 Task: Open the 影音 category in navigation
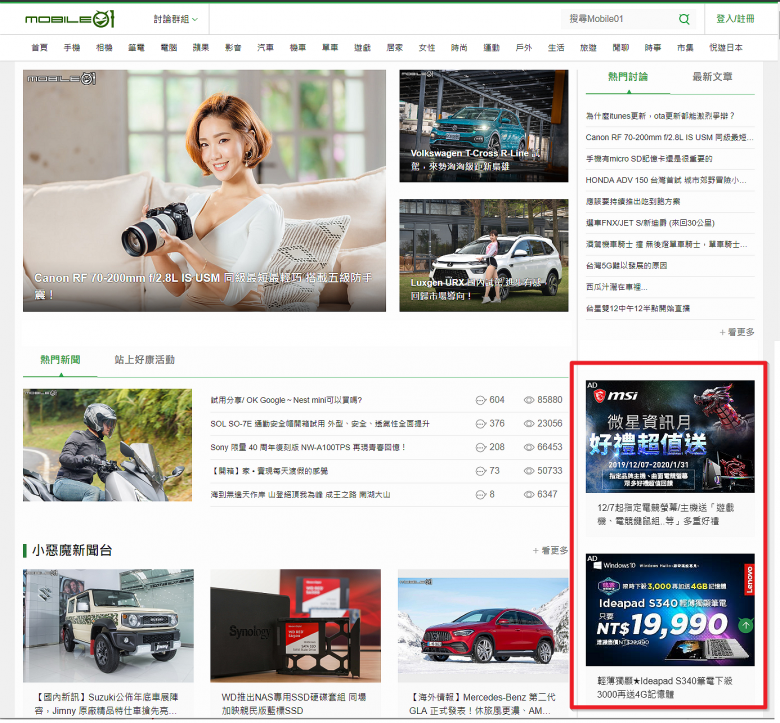coord(233,48)
